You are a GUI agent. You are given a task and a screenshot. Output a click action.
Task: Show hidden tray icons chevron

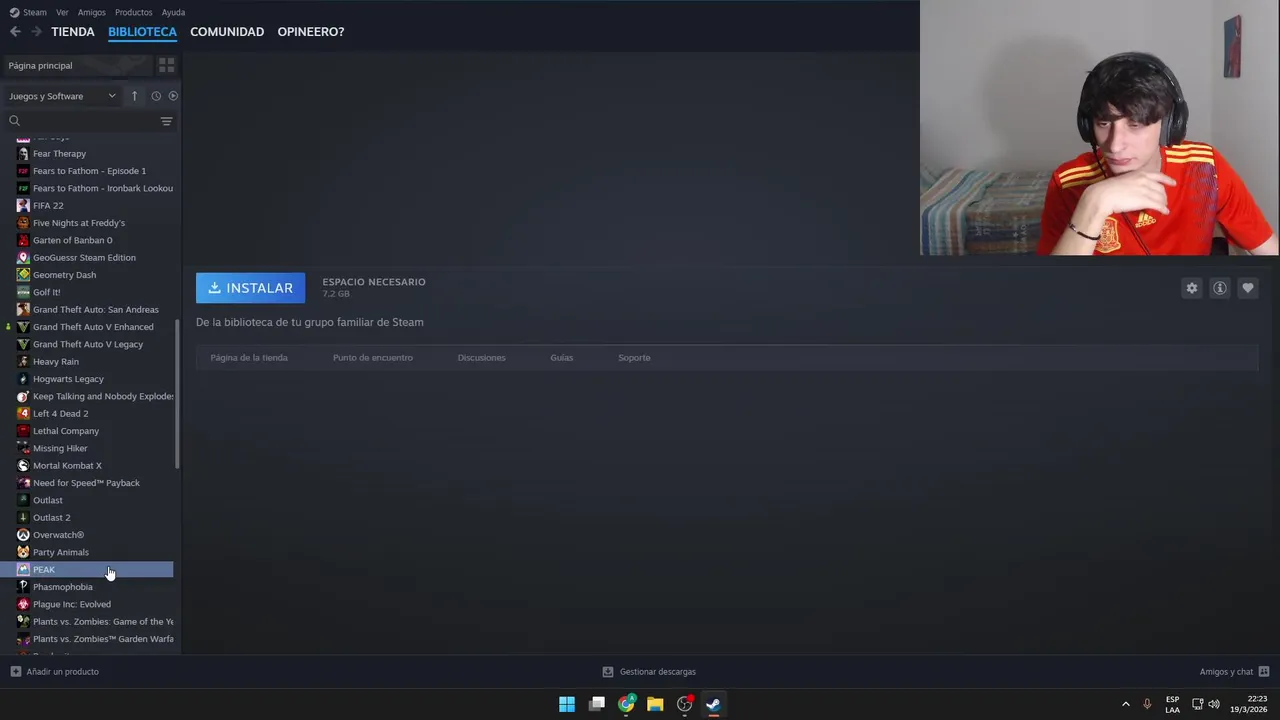pos(1125,704)
